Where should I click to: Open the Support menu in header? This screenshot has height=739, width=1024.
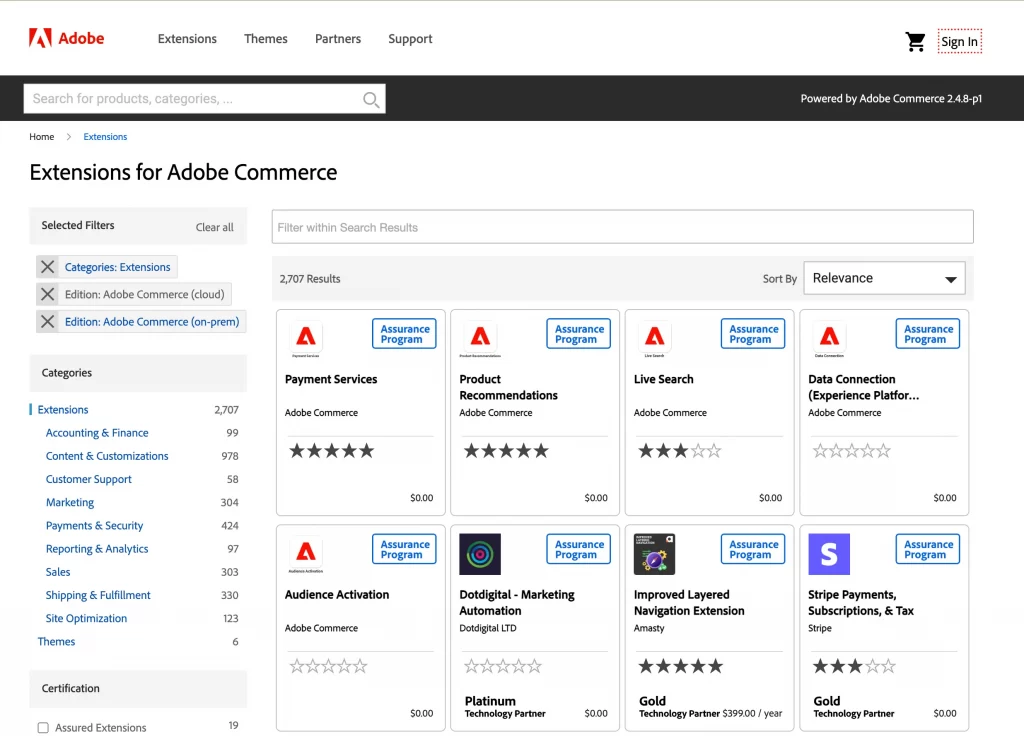[410, 39]
